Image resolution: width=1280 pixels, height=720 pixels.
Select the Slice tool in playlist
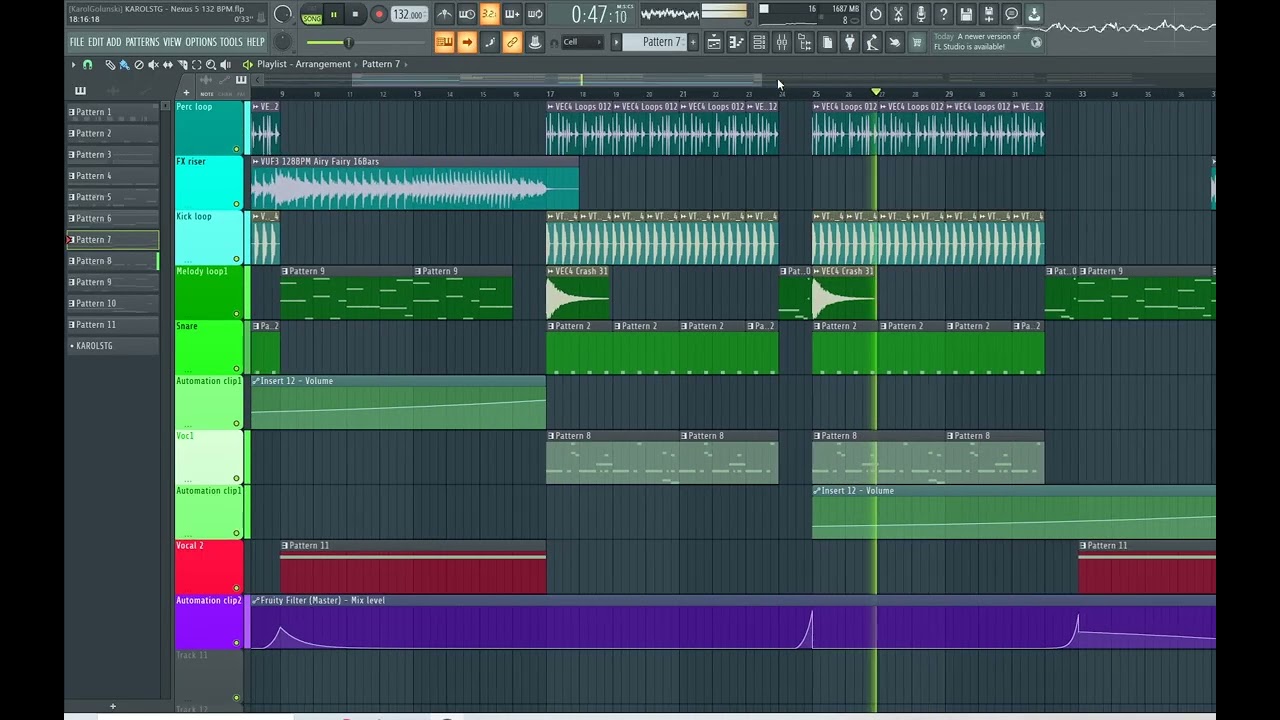[182, 65]
